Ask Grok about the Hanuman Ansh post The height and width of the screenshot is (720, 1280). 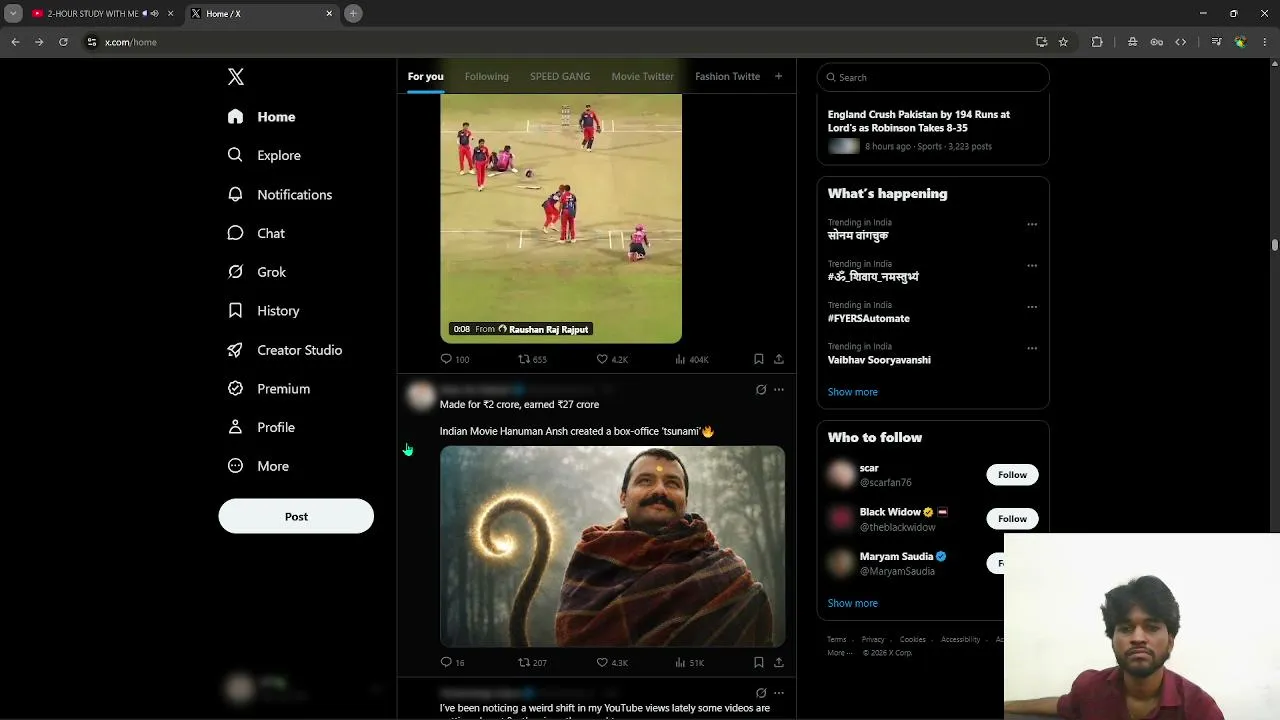761,390
